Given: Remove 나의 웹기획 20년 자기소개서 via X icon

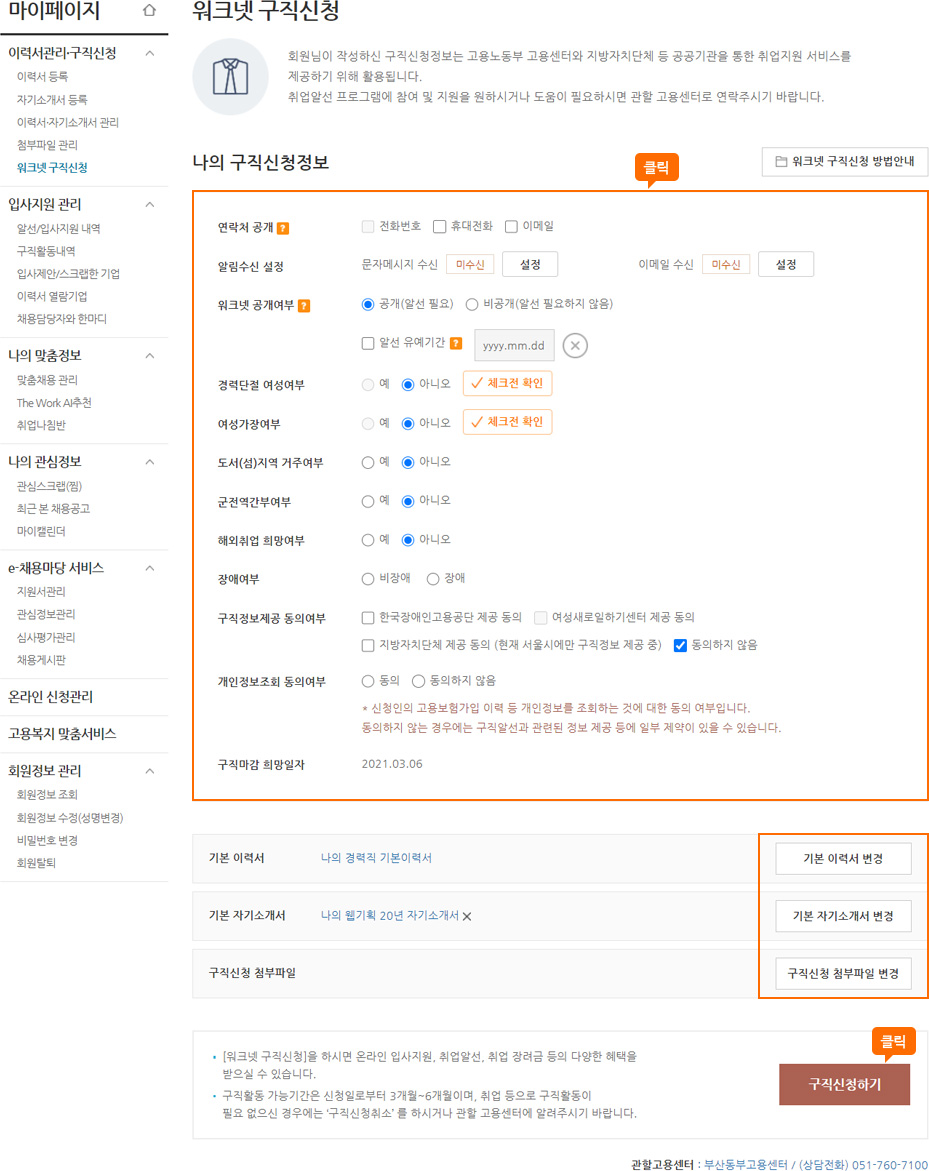Looking at the screenshot, I should point(468,916).
